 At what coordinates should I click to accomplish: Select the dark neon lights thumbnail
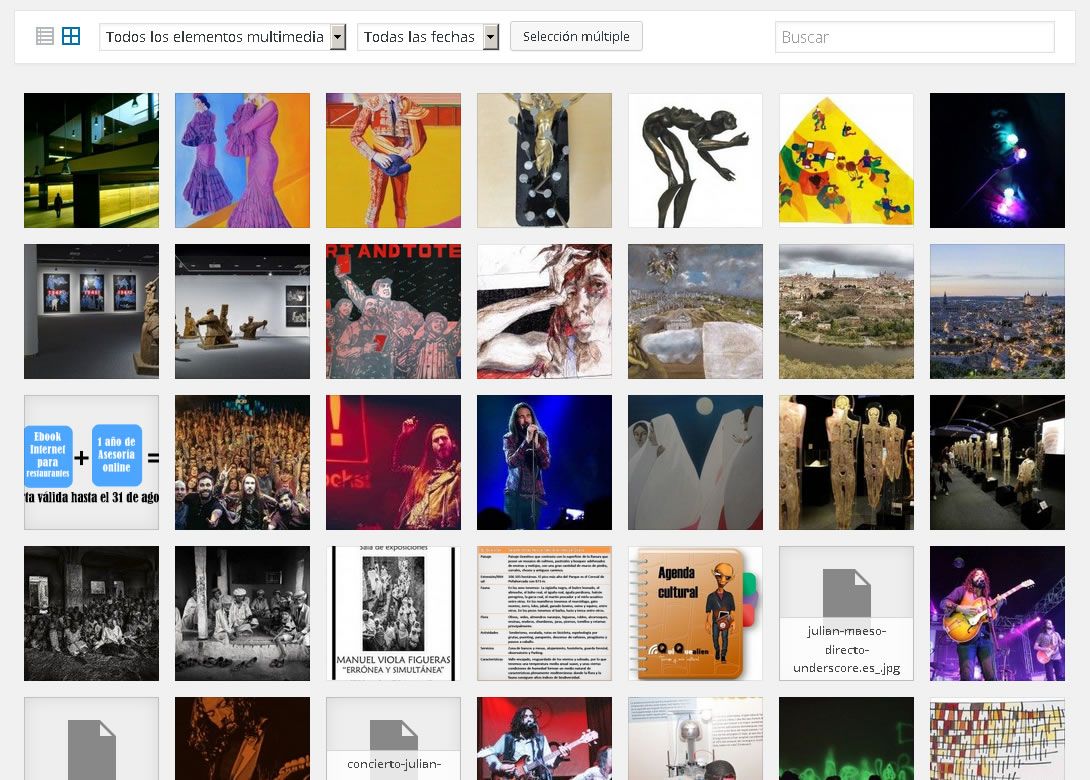[x=998, y=161]
